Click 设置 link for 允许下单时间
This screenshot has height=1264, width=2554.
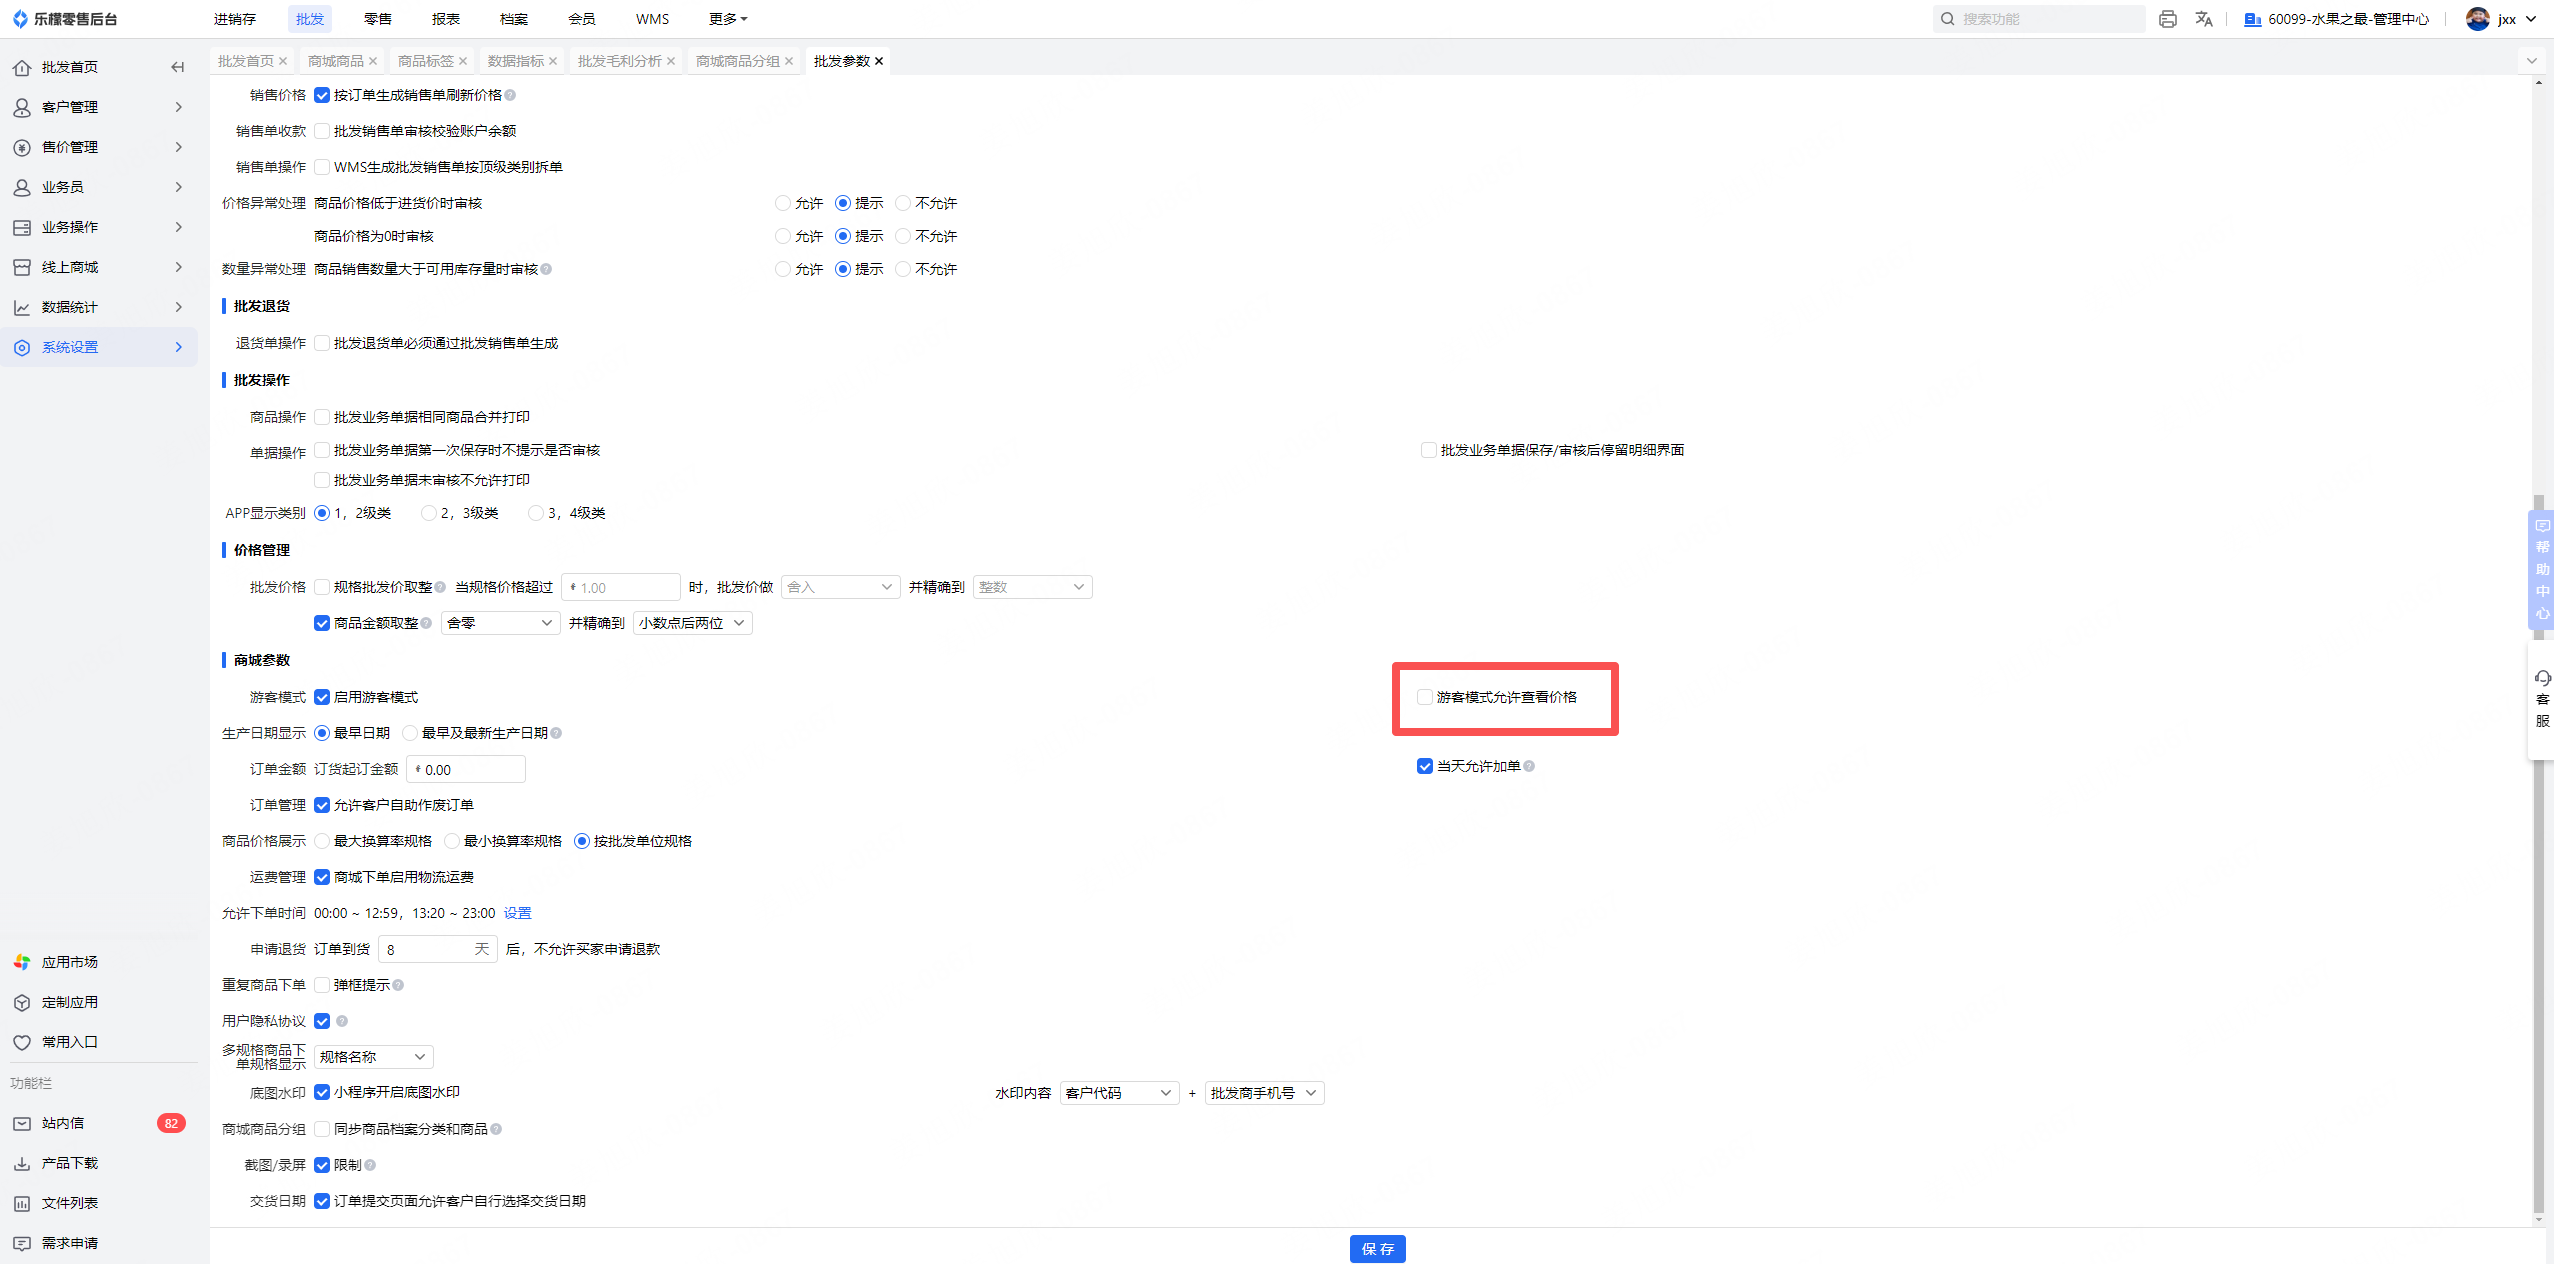coord(517,913)
